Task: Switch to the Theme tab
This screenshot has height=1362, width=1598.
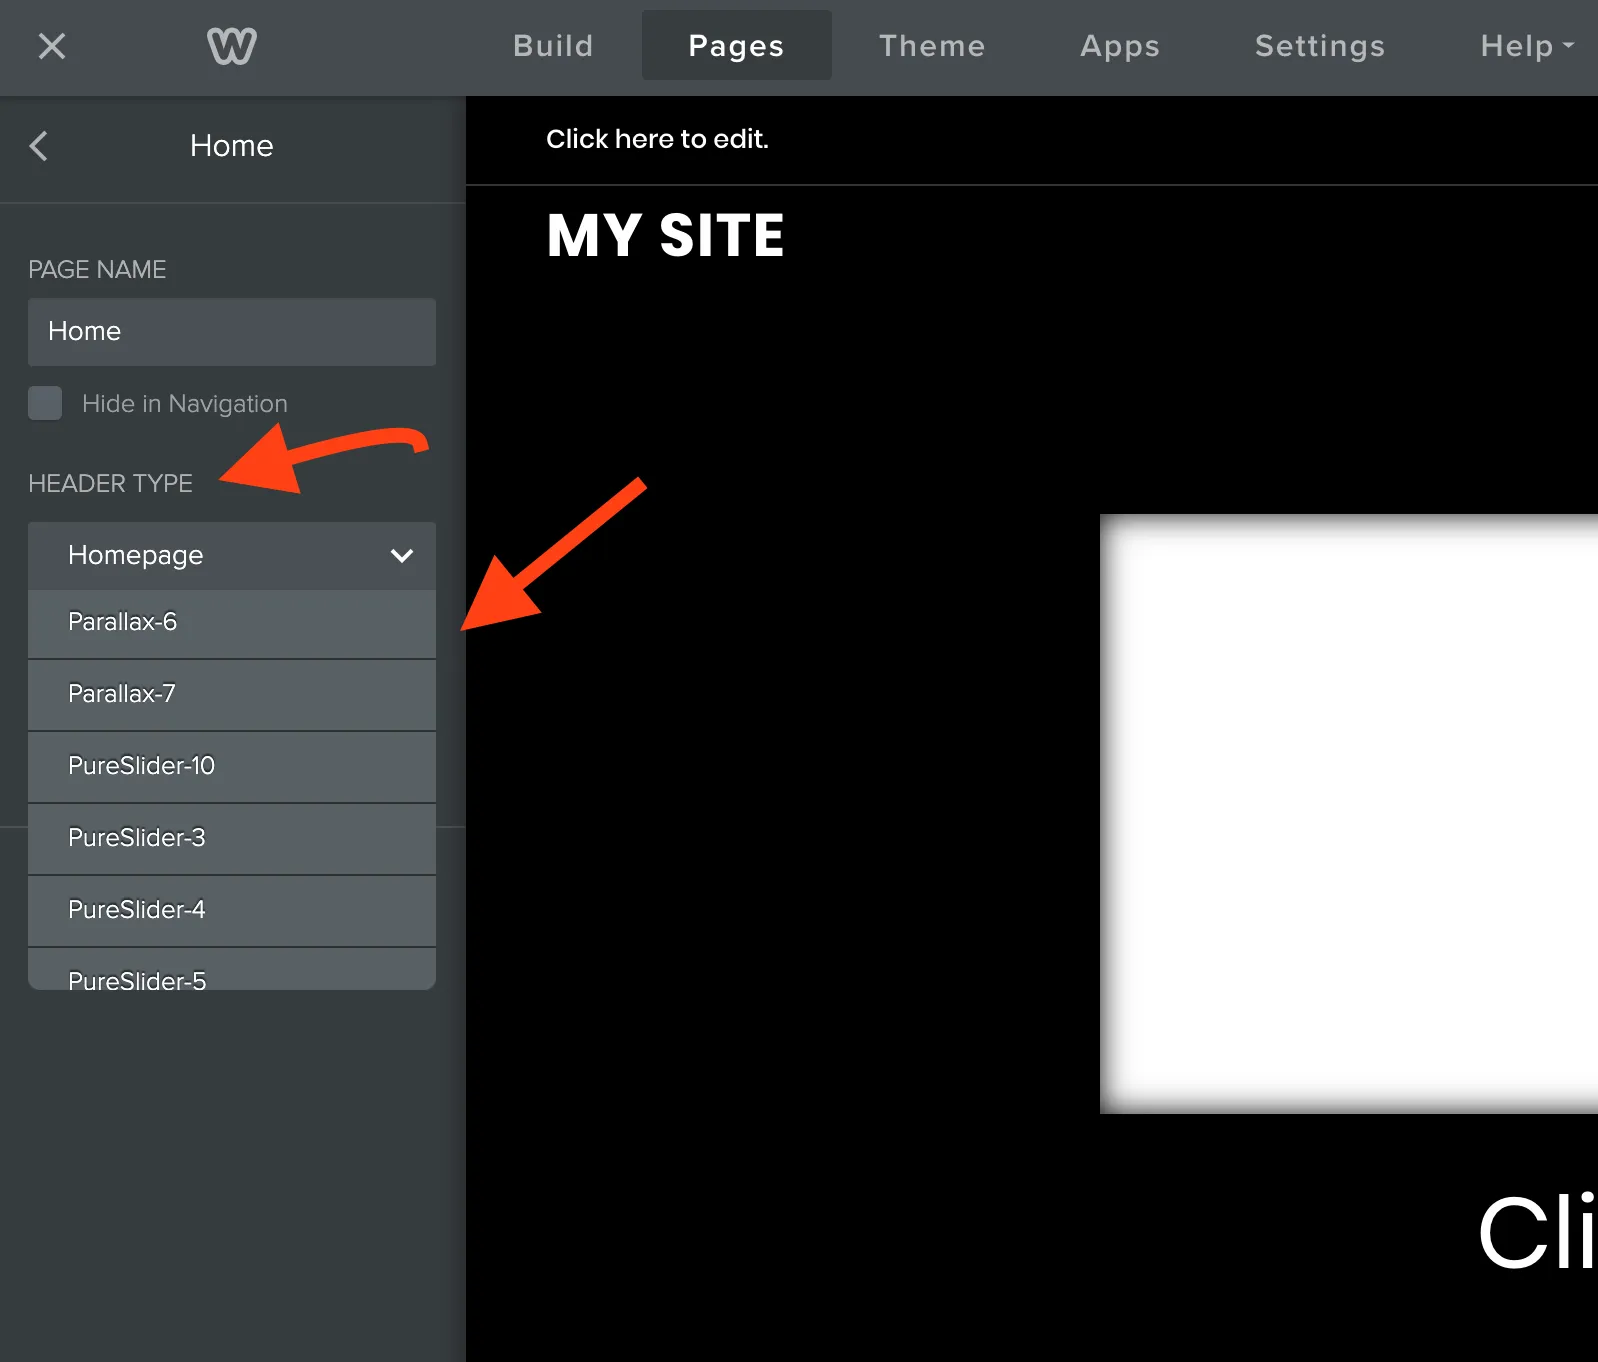Action: pos(932,46)
